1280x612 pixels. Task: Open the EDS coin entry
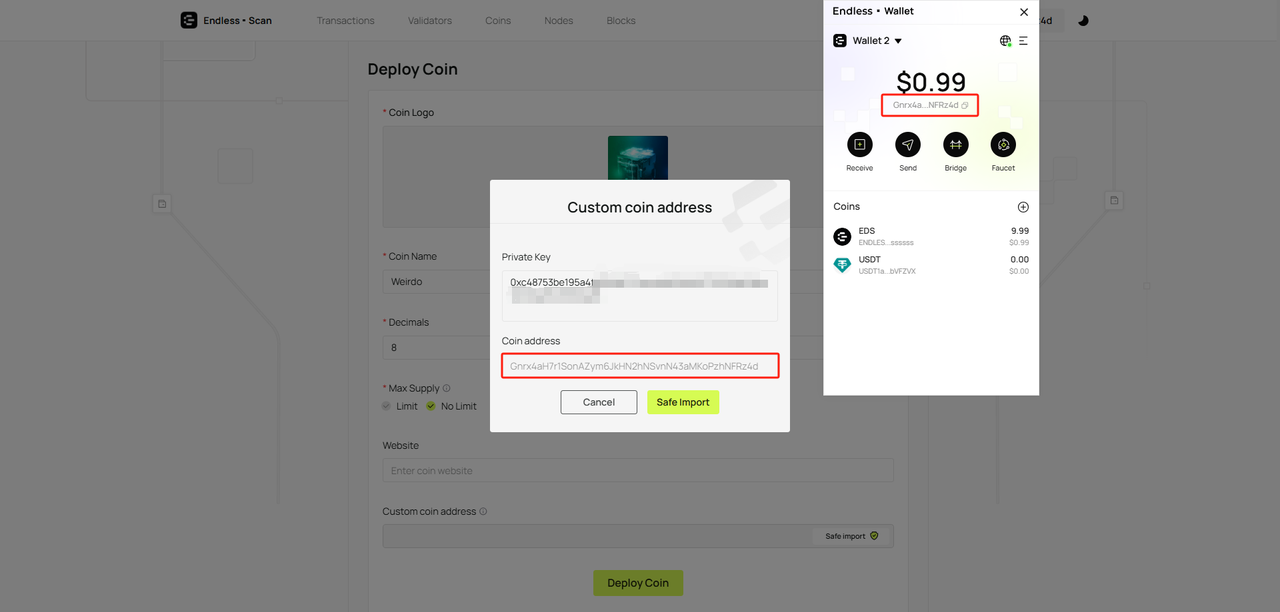[x=930, y=236]
